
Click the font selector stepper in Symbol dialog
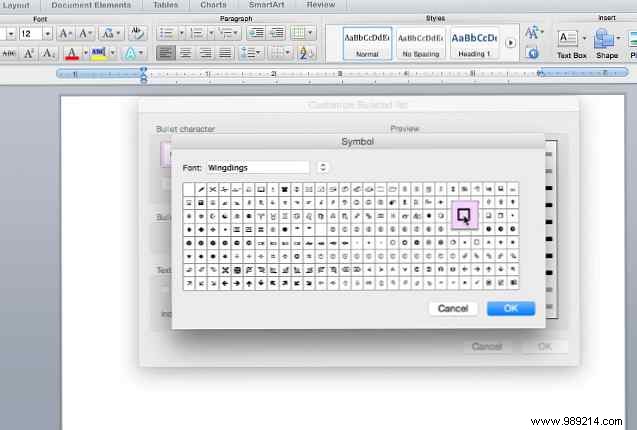coord(323,167)
